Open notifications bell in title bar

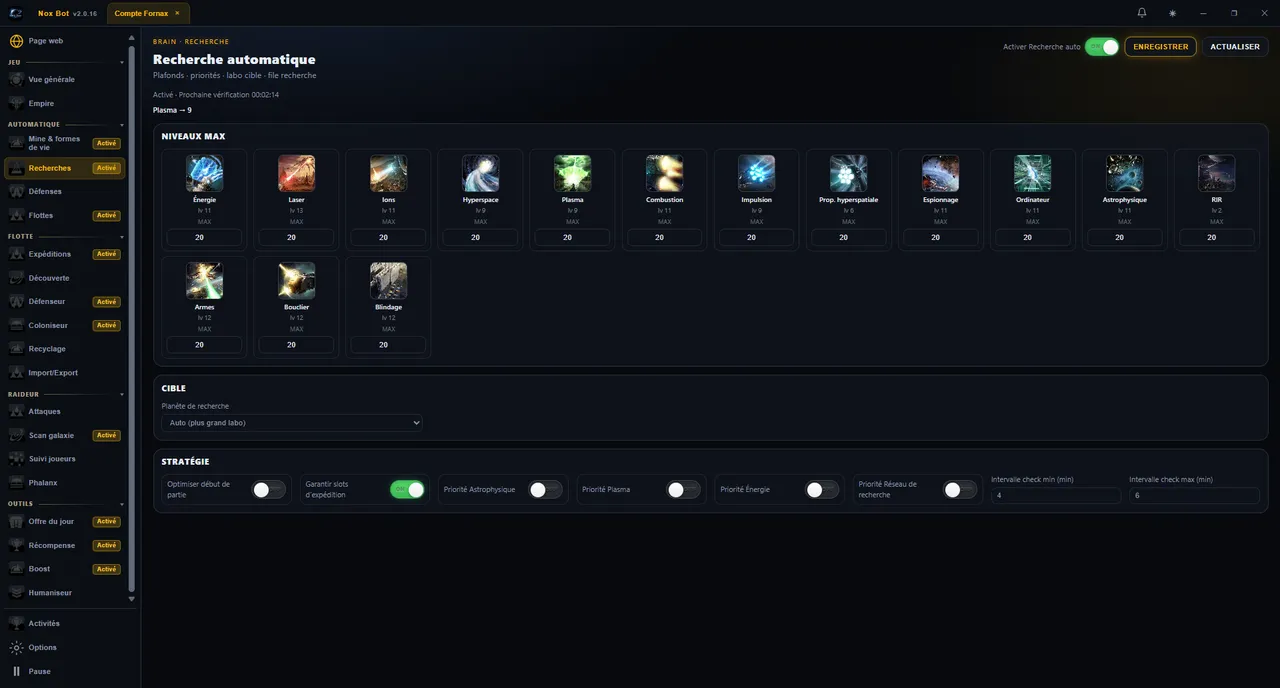point(1142,13)
